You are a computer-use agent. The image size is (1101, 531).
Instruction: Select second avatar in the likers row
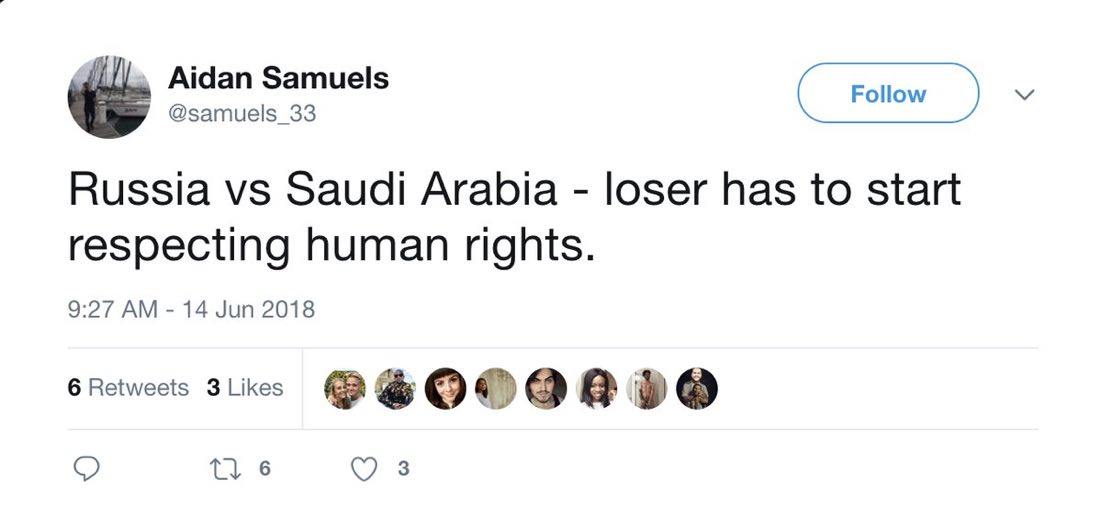[x=396, y=389]
